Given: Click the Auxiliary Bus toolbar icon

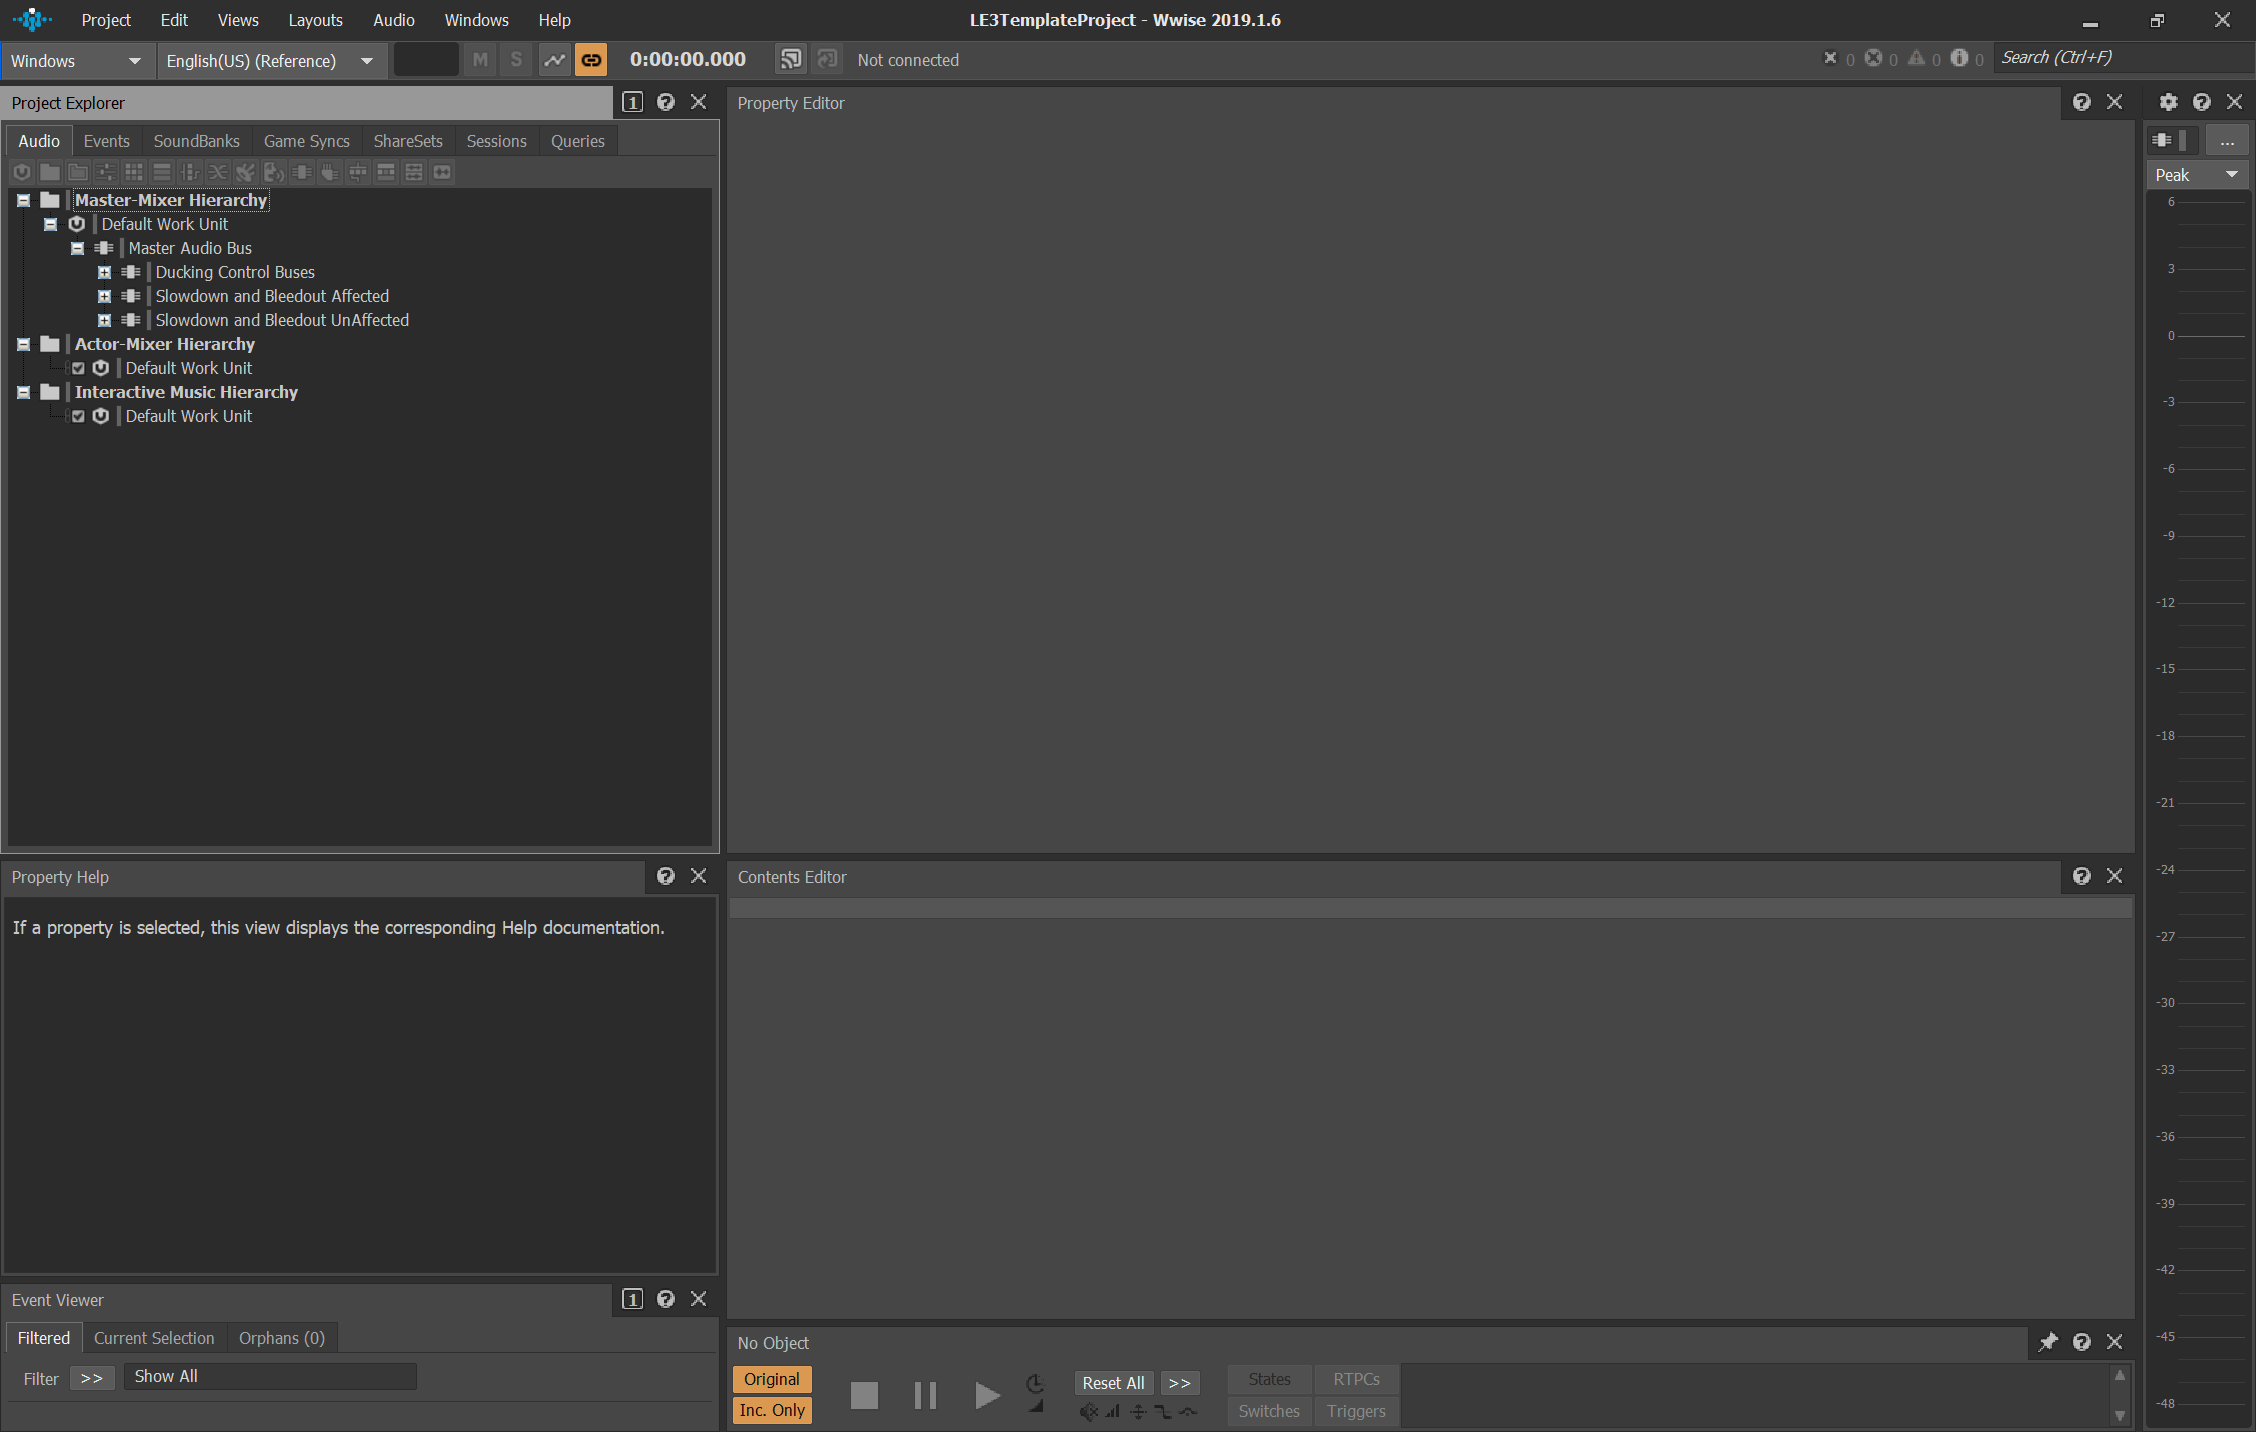Looking at the screenshot, I should pyautogui.click(x=330, y=172).
